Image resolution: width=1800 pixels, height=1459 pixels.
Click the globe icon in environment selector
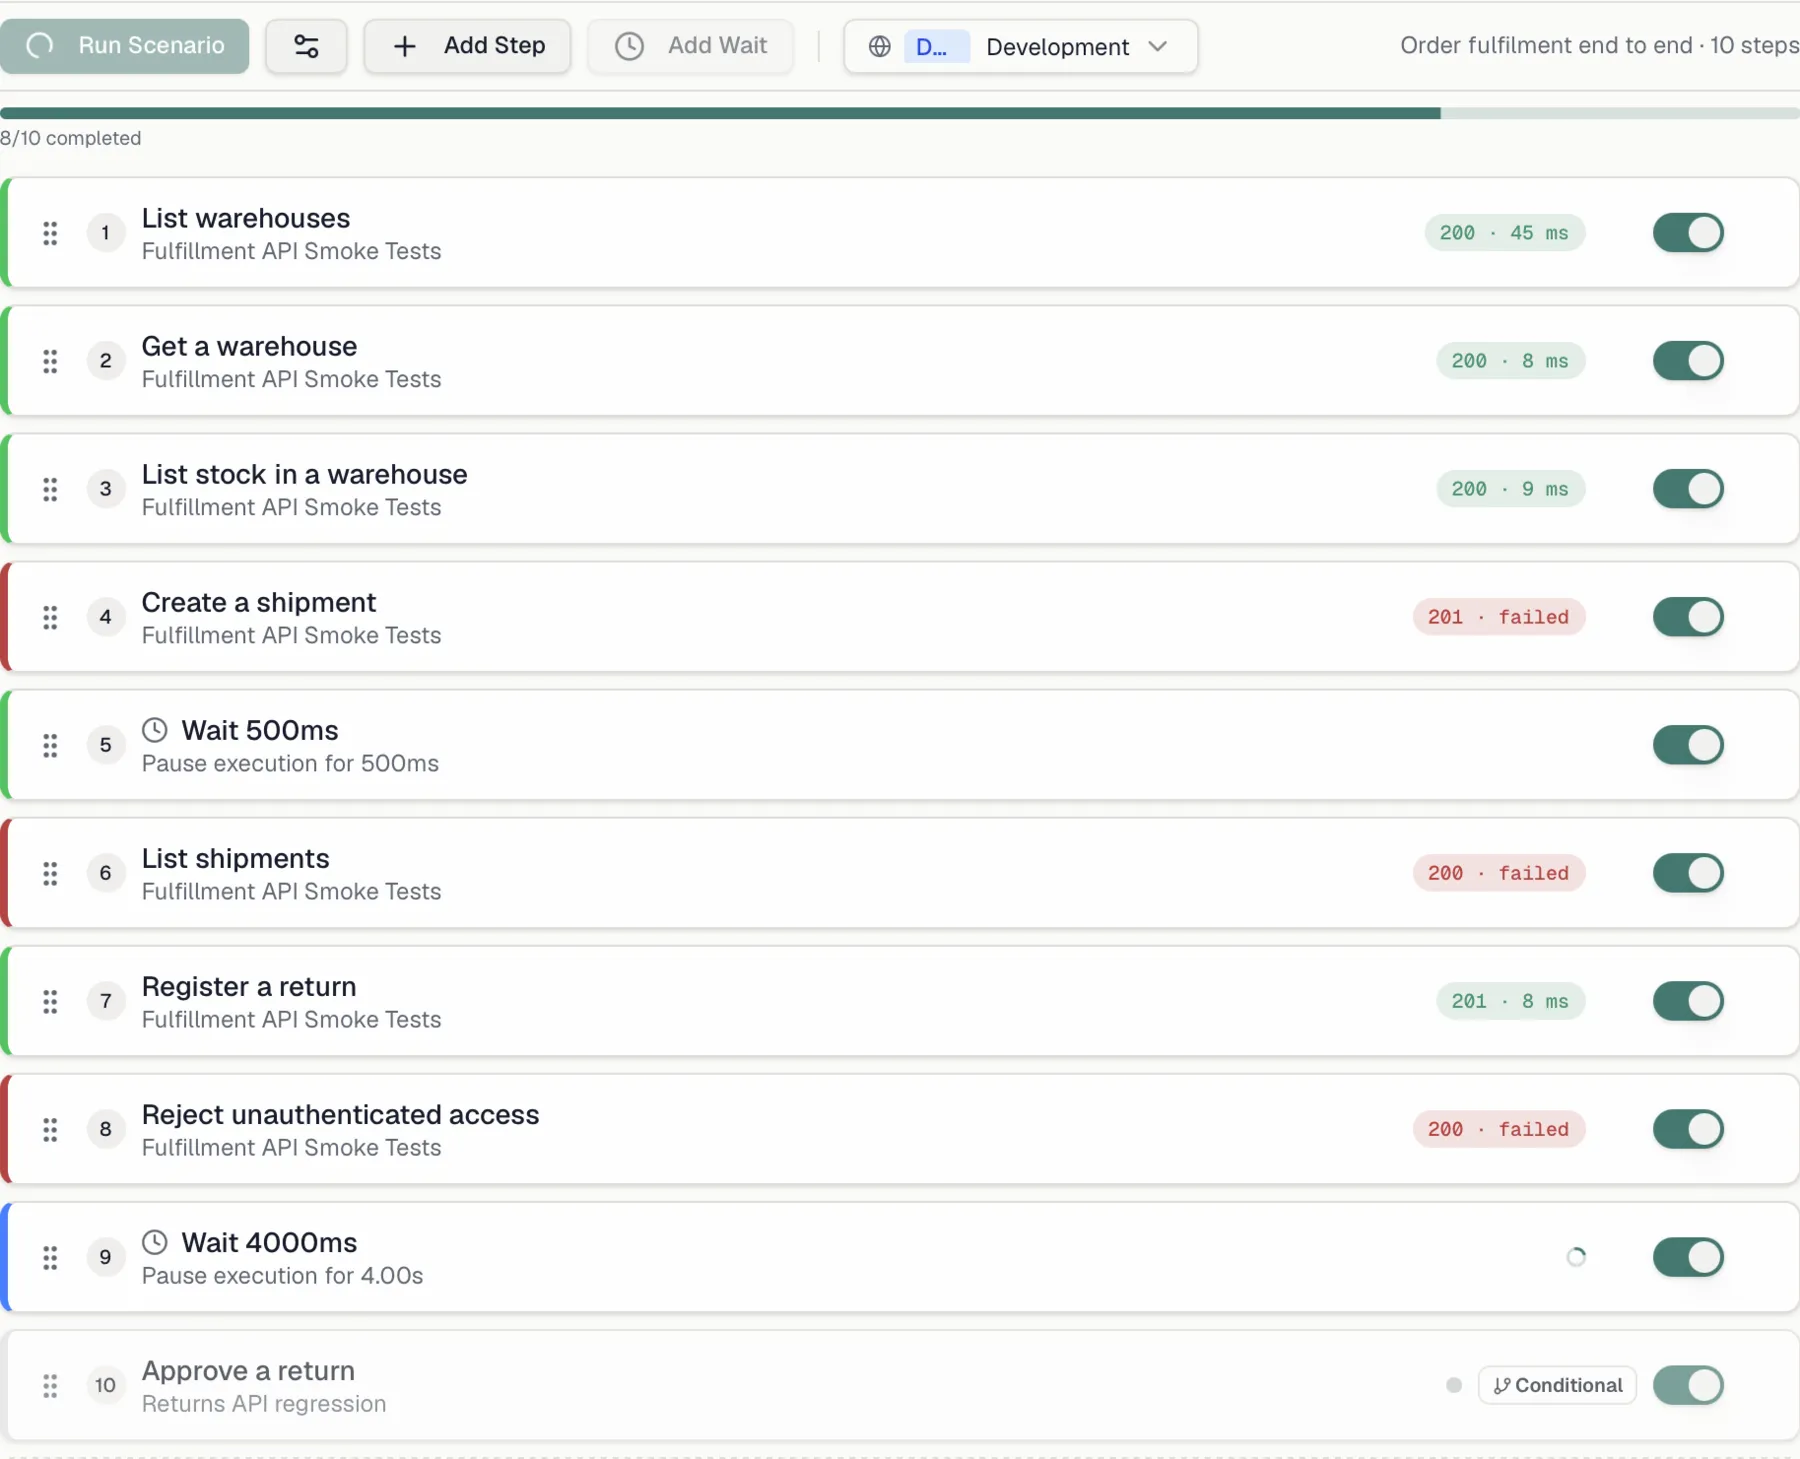[879, 47]
